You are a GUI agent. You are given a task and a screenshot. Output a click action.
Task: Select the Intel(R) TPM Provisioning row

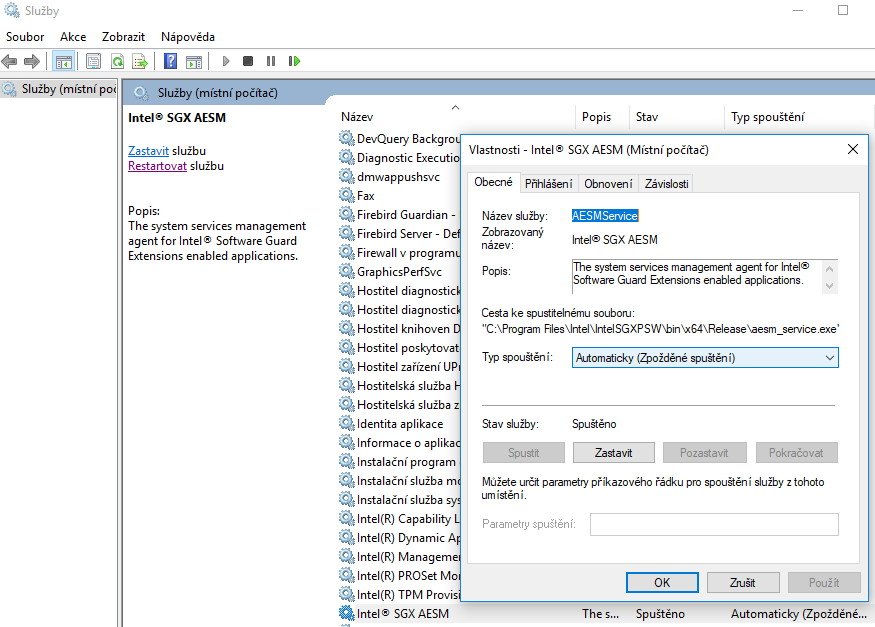click(400, 595)
